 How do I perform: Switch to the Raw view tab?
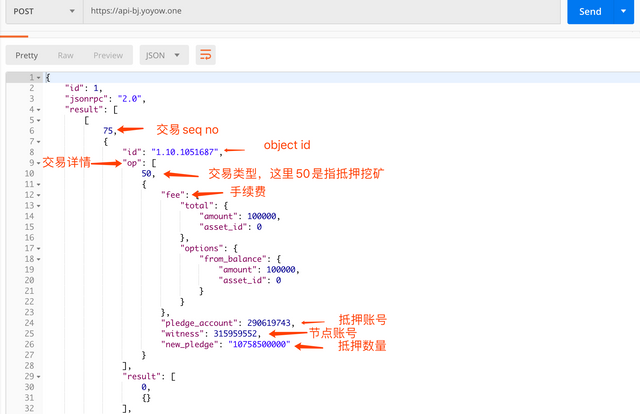point(66,56)
